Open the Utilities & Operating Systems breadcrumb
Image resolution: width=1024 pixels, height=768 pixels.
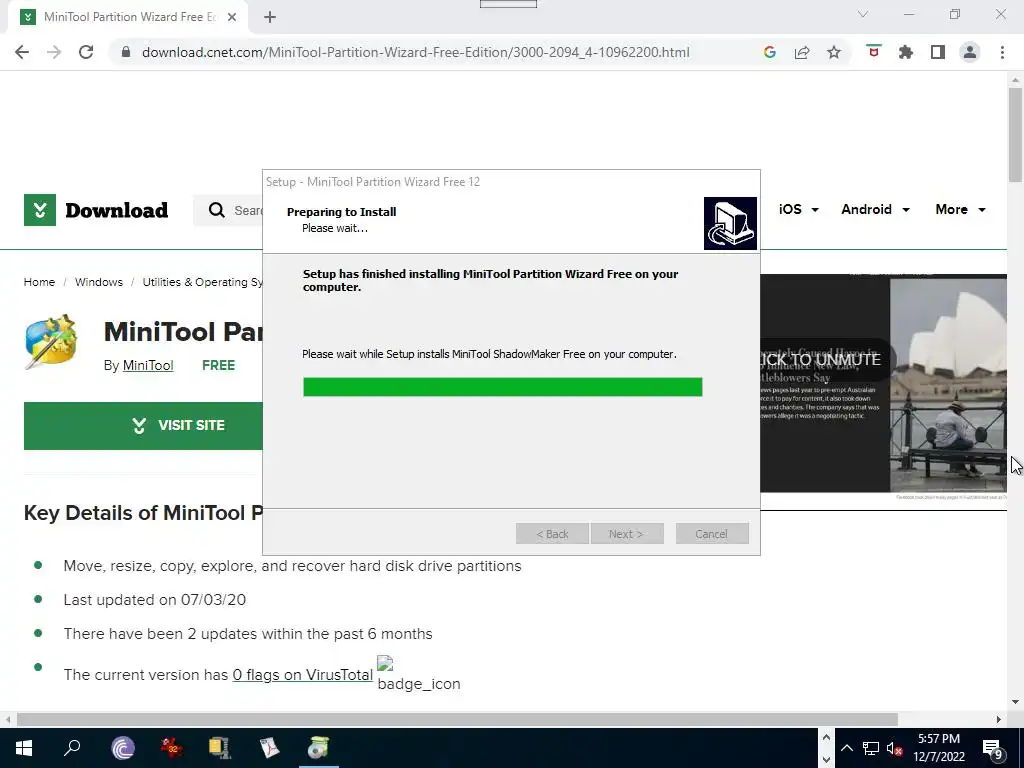click(202, 282)
